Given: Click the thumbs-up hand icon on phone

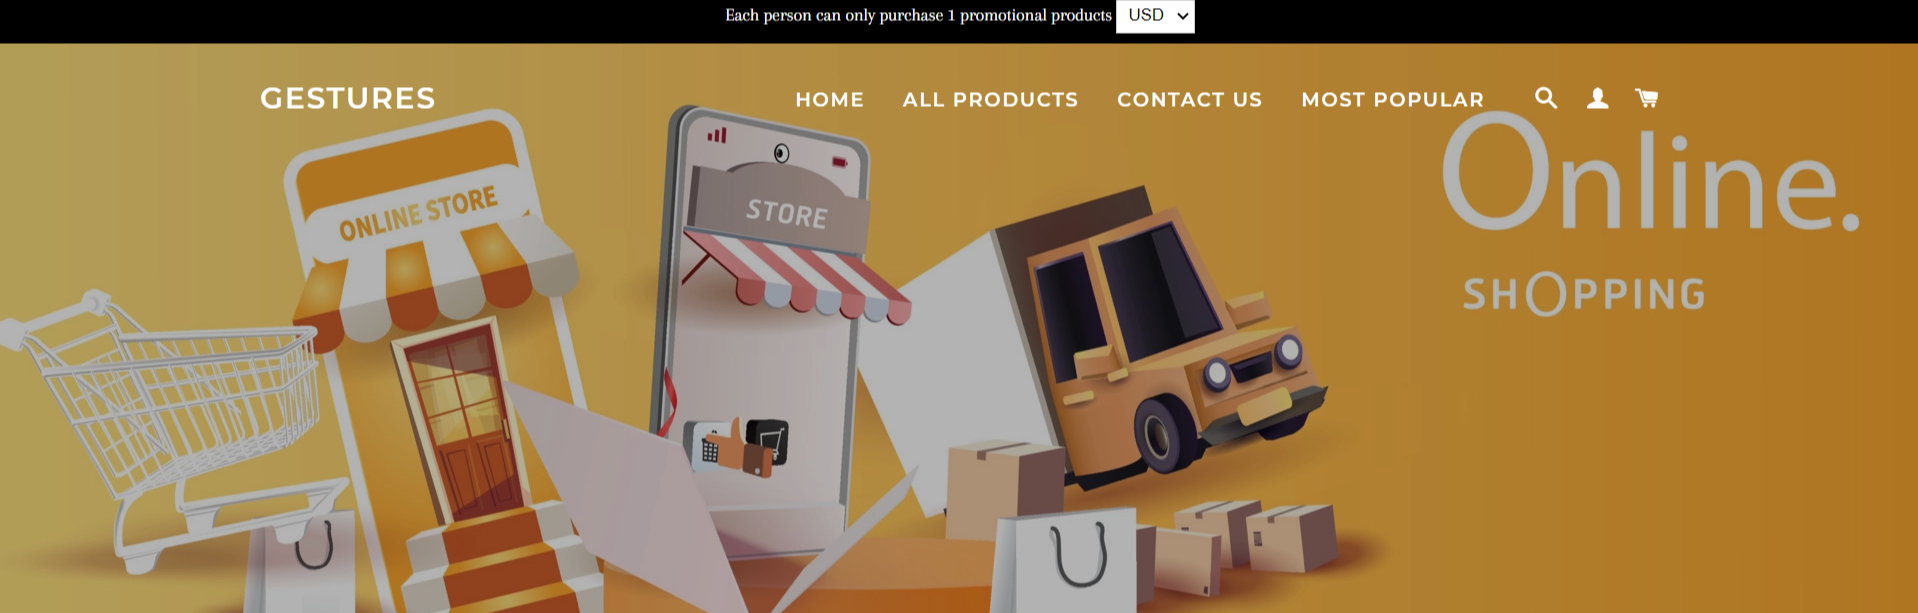Looking at the screenshot, I should pyautogui.click(x=736, y=445).
